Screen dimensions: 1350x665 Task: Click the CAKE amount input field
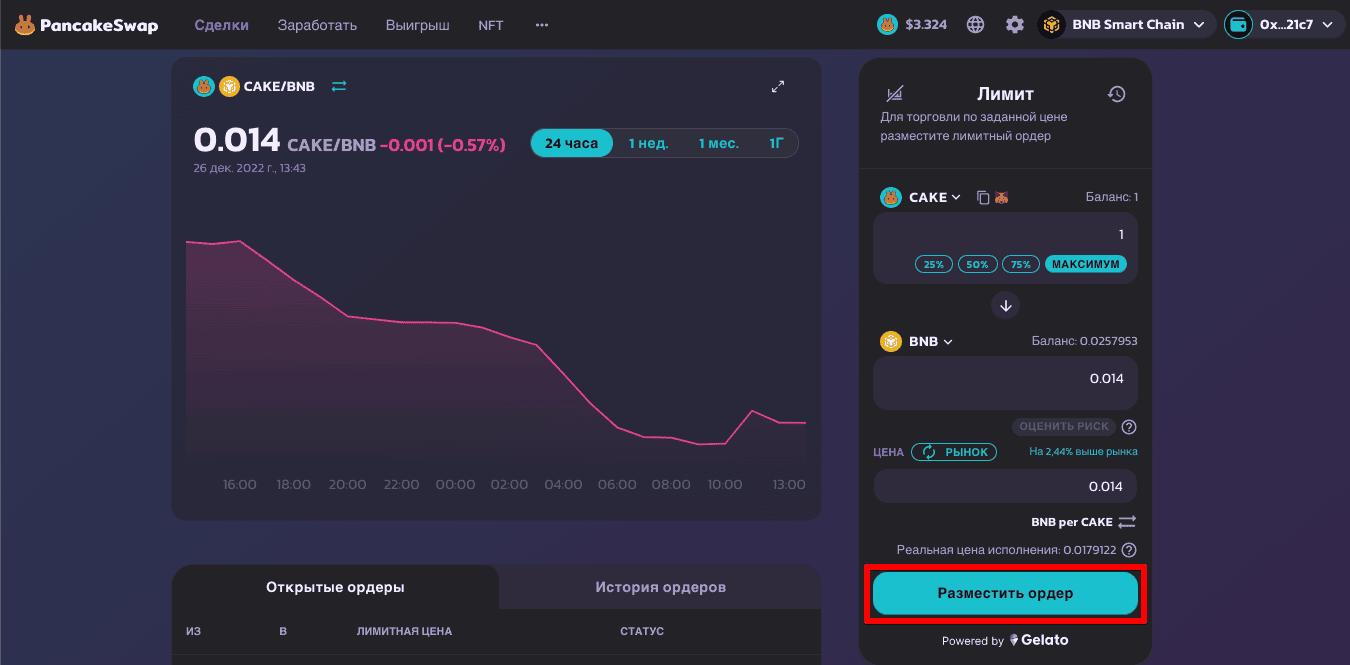pyautogui.click(x=1006, y=234)
